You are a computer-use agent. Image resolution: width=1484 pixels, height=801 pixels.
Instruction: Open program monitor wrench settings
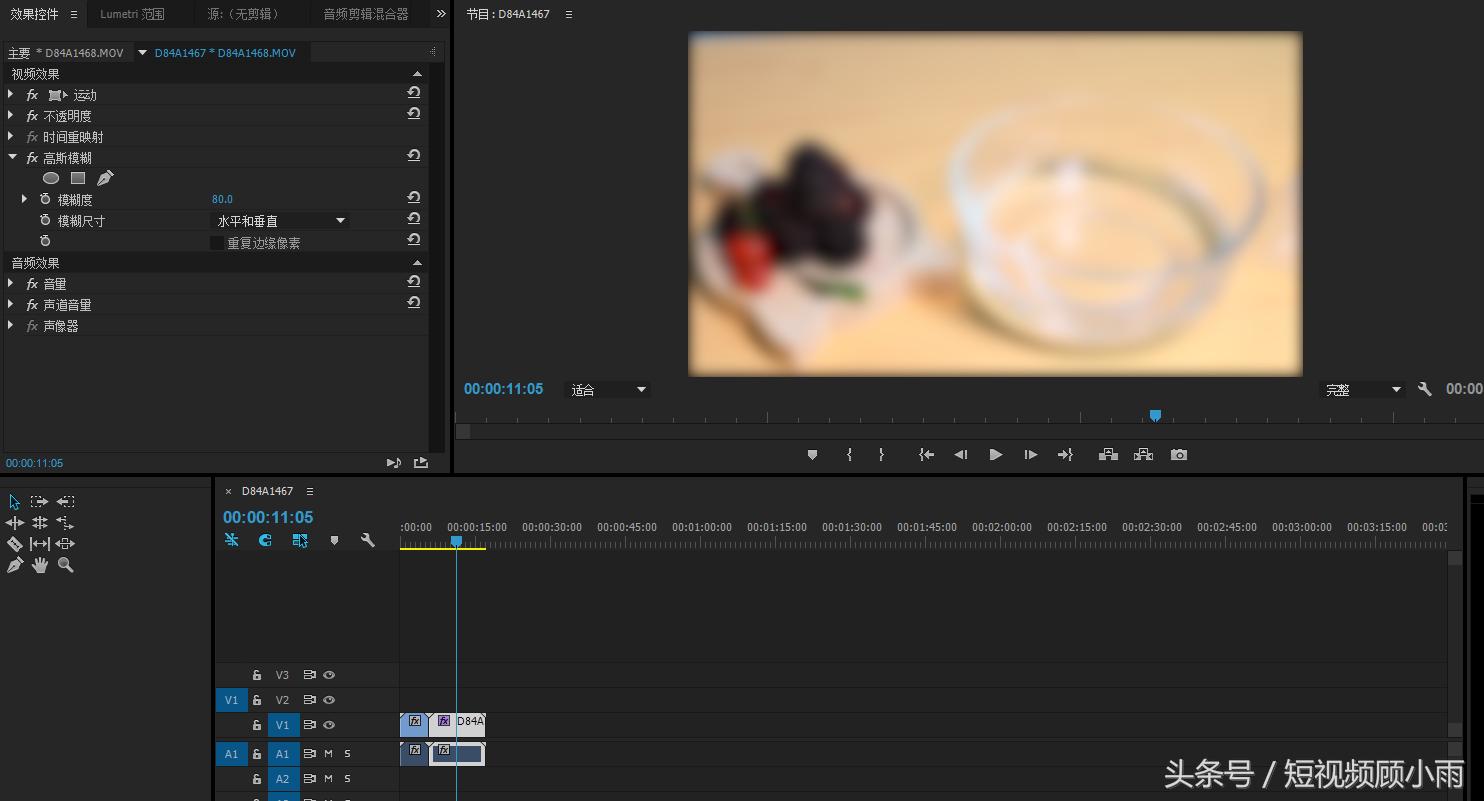coord(1425,390)
